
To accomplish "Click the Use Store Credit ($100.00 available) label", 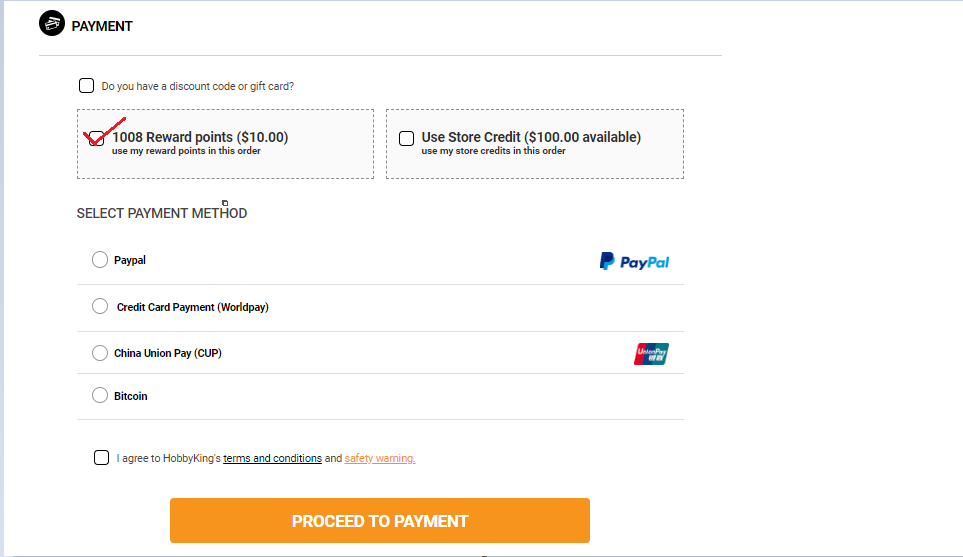I will point(531,137).
